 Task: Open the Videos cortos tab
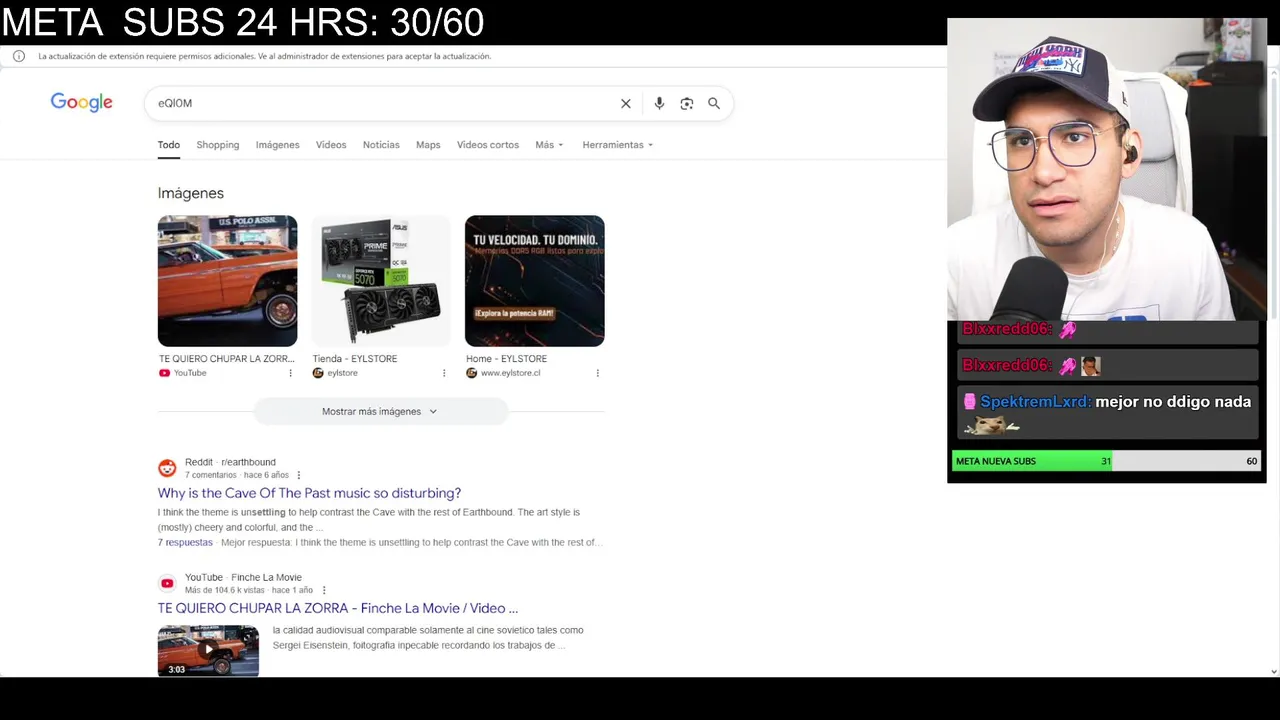(x=488, y=145)
